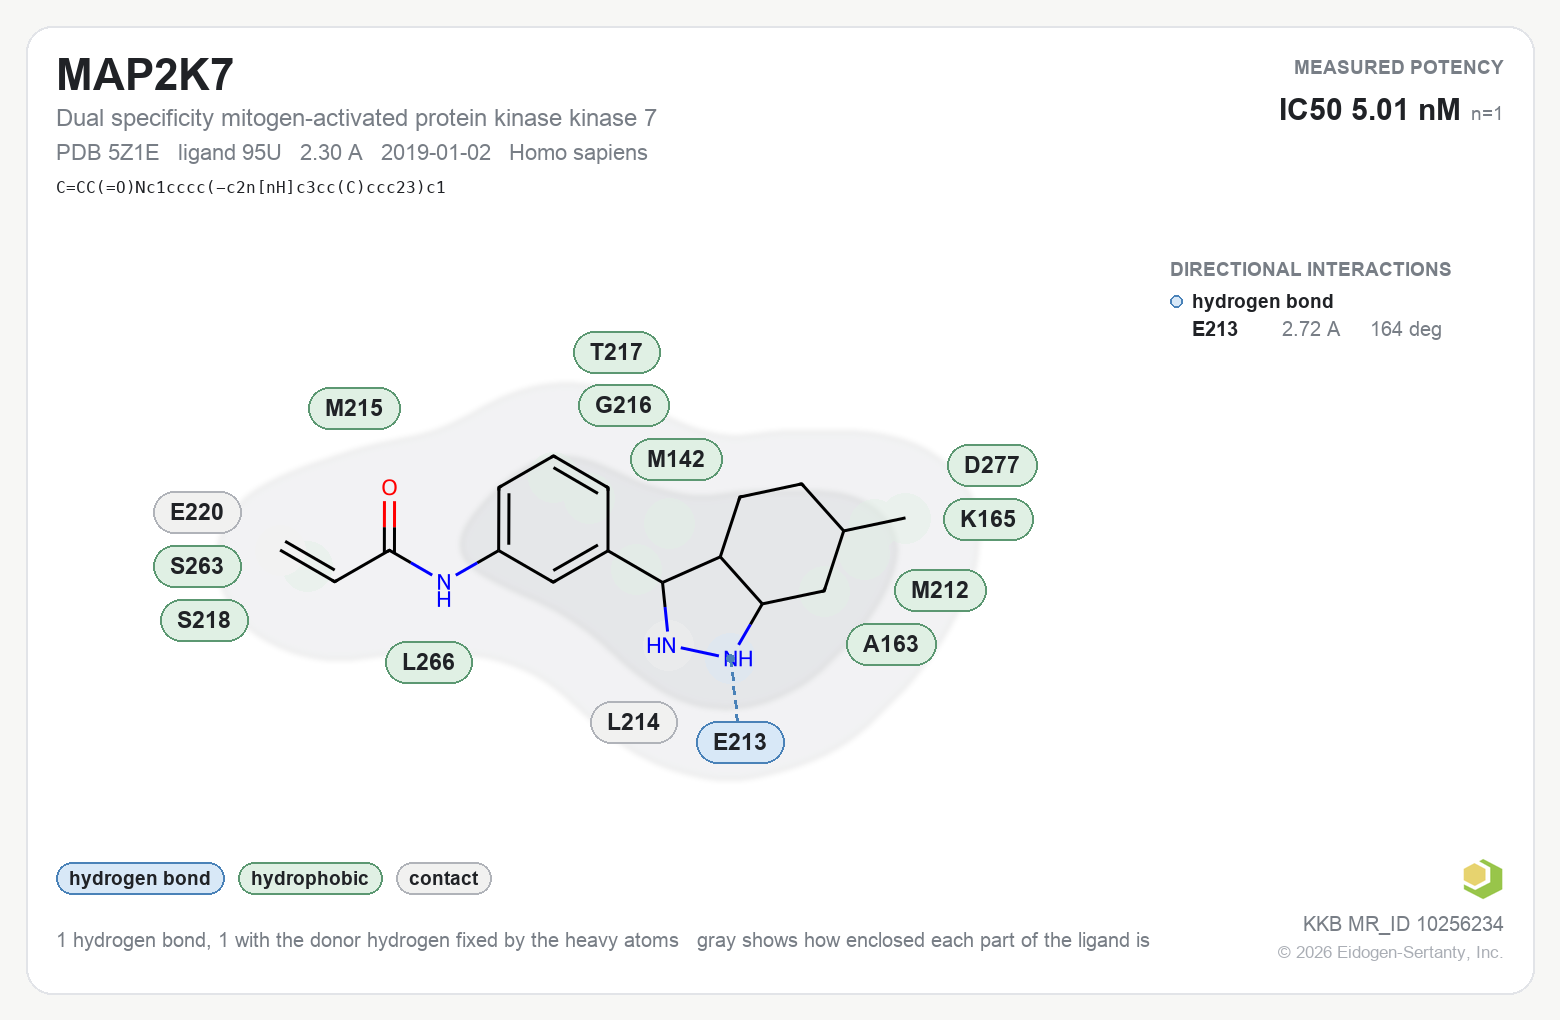
Task: Select the L214 contact residue
Action: point(633,722)
